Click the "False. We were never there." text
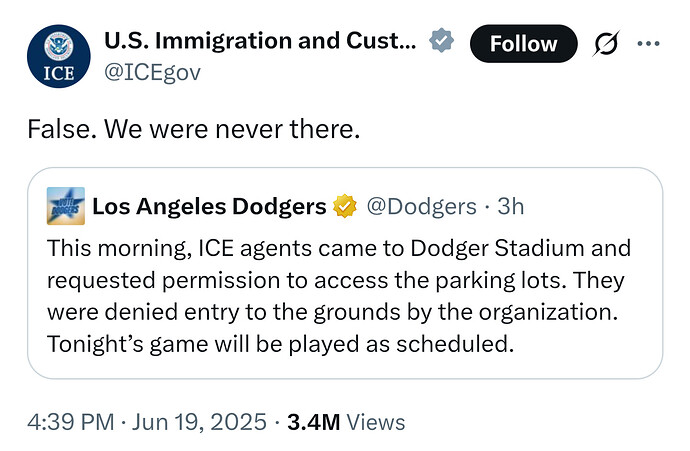Screen dimensions: 690x451 (194, 129)
